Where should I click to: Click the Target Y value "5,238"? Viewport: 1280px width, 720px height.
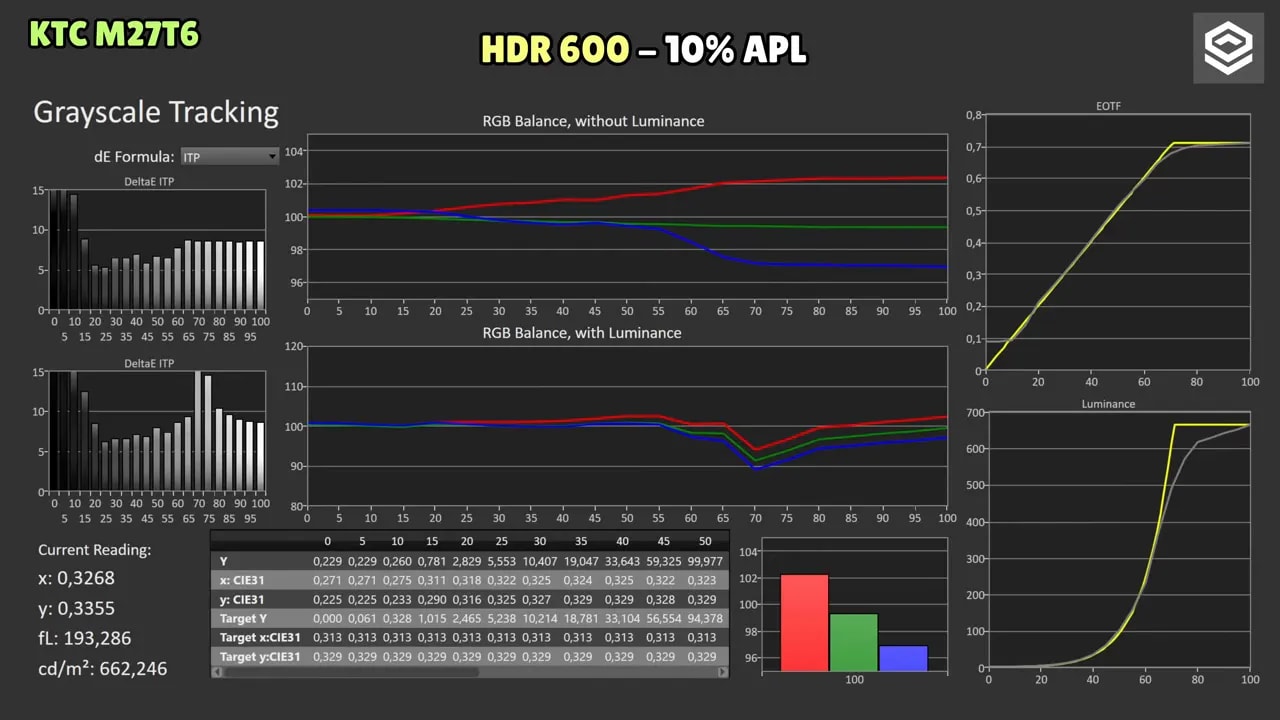point(501,618)
